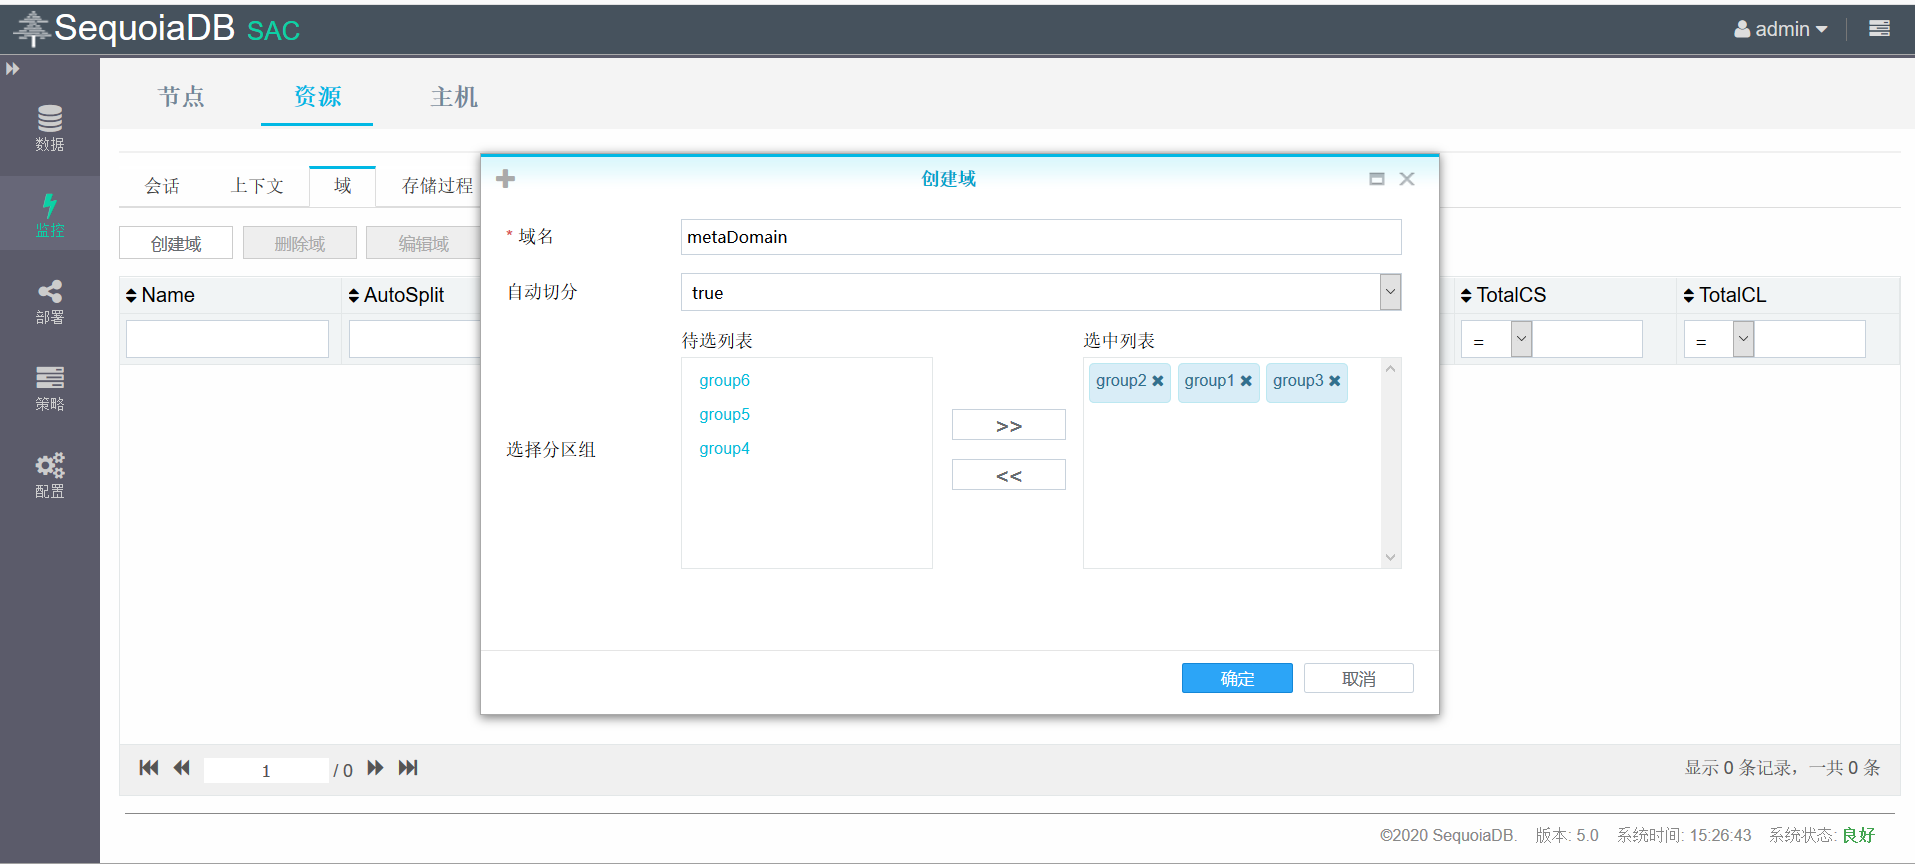Open 存储过程 sub-tab
This screenshot has height=864, width=1915.
coord(437,186)
